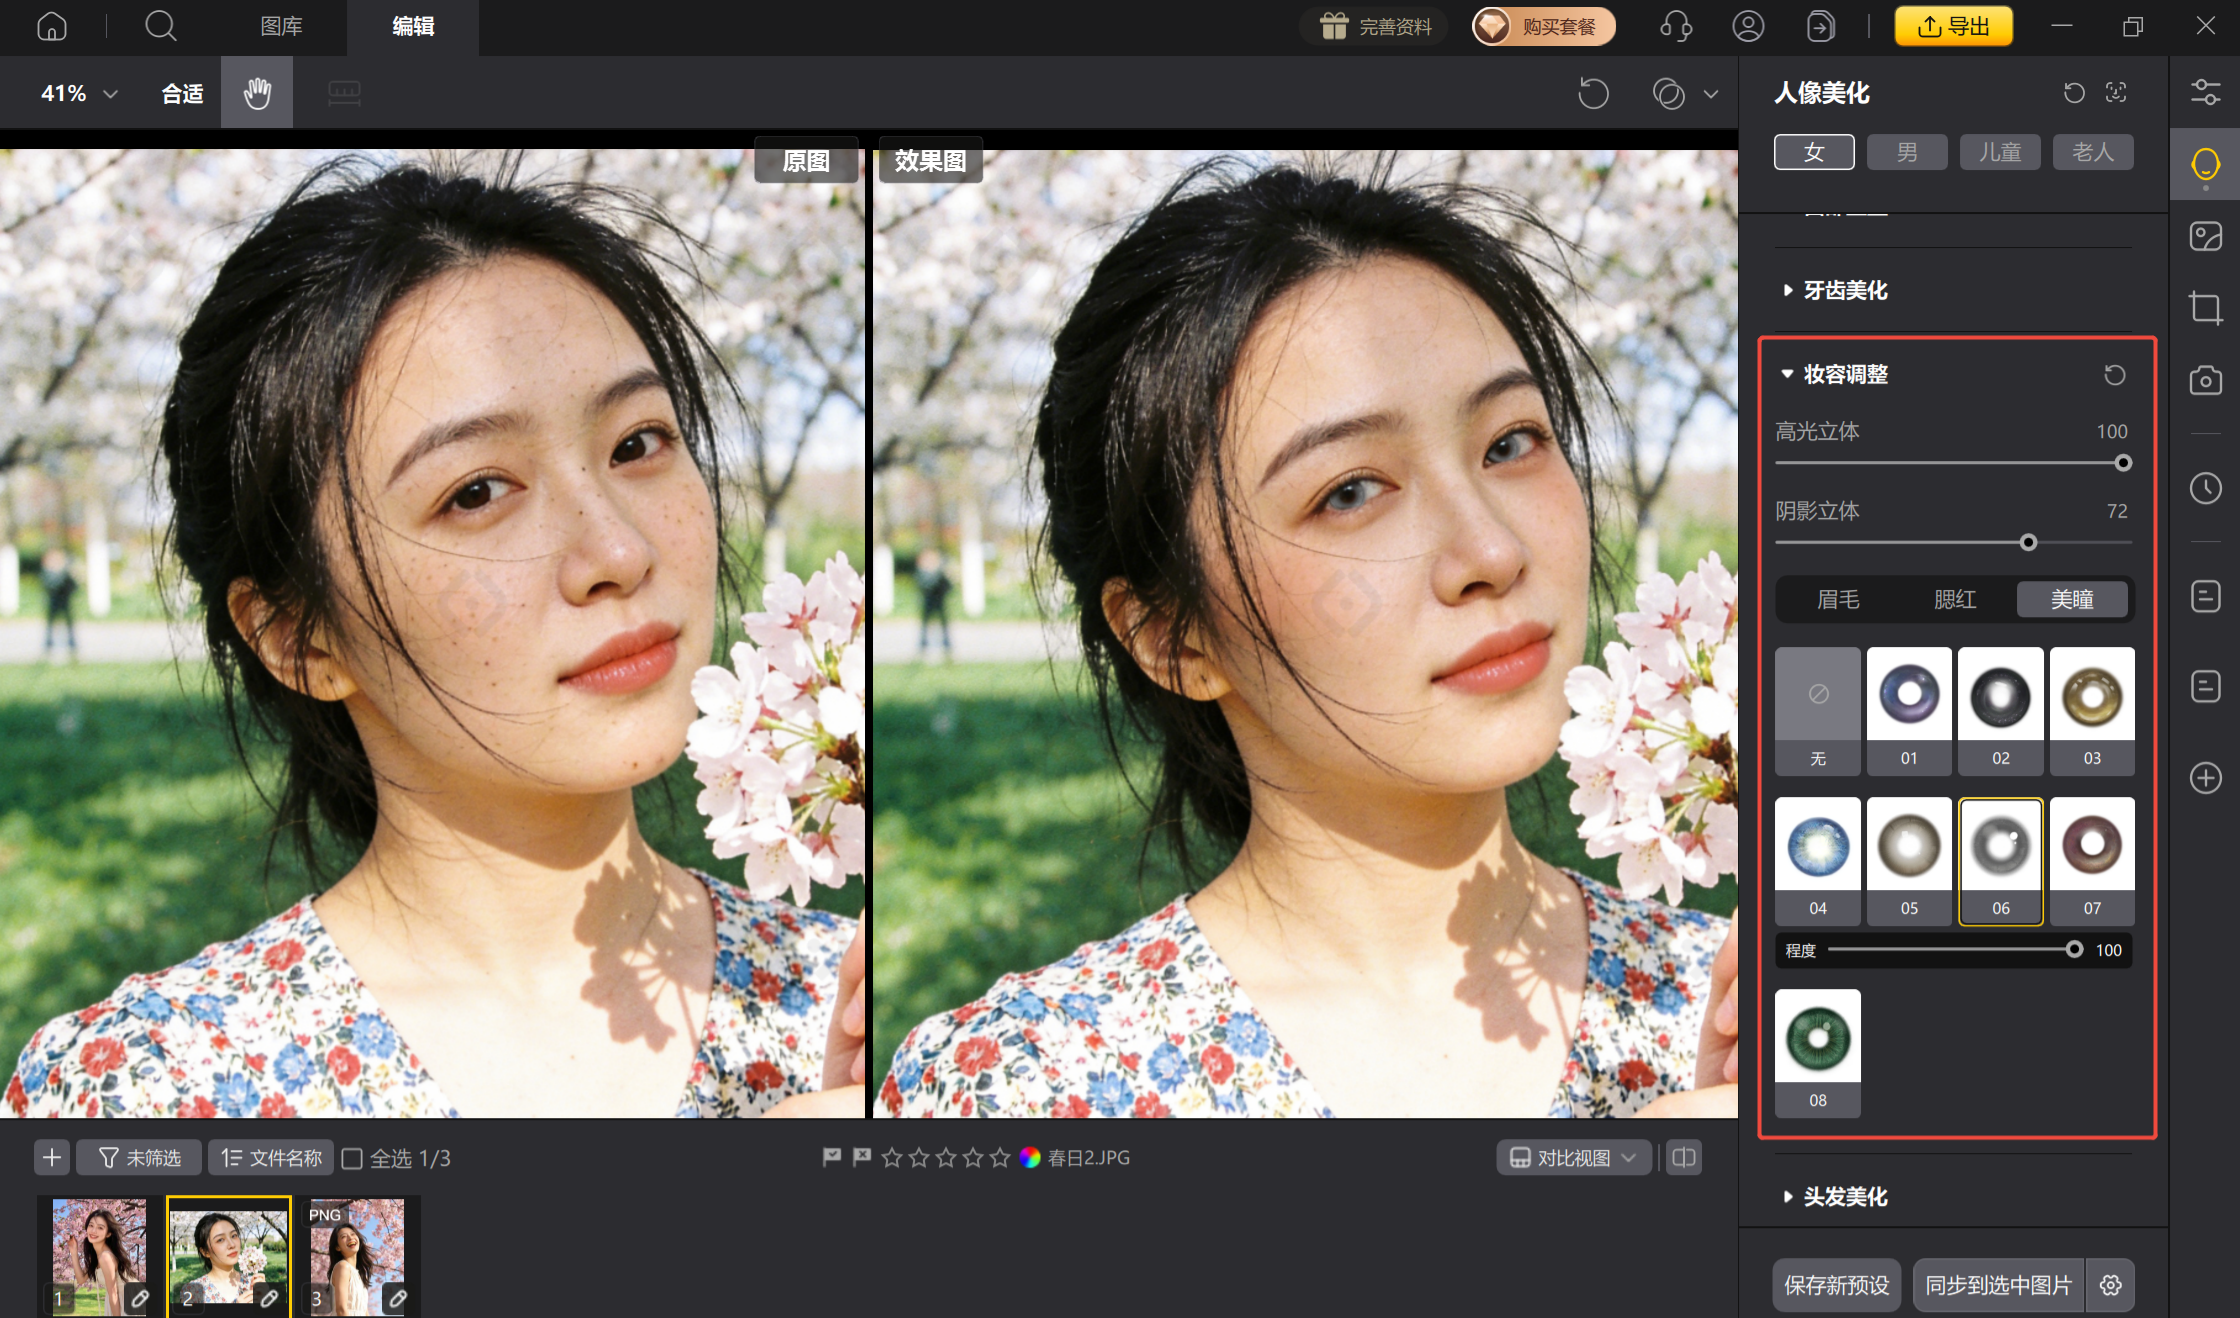Open the crop panel in right sidebar
The height and width of the screenshot is (1318, 2240).
(2205, 308)
